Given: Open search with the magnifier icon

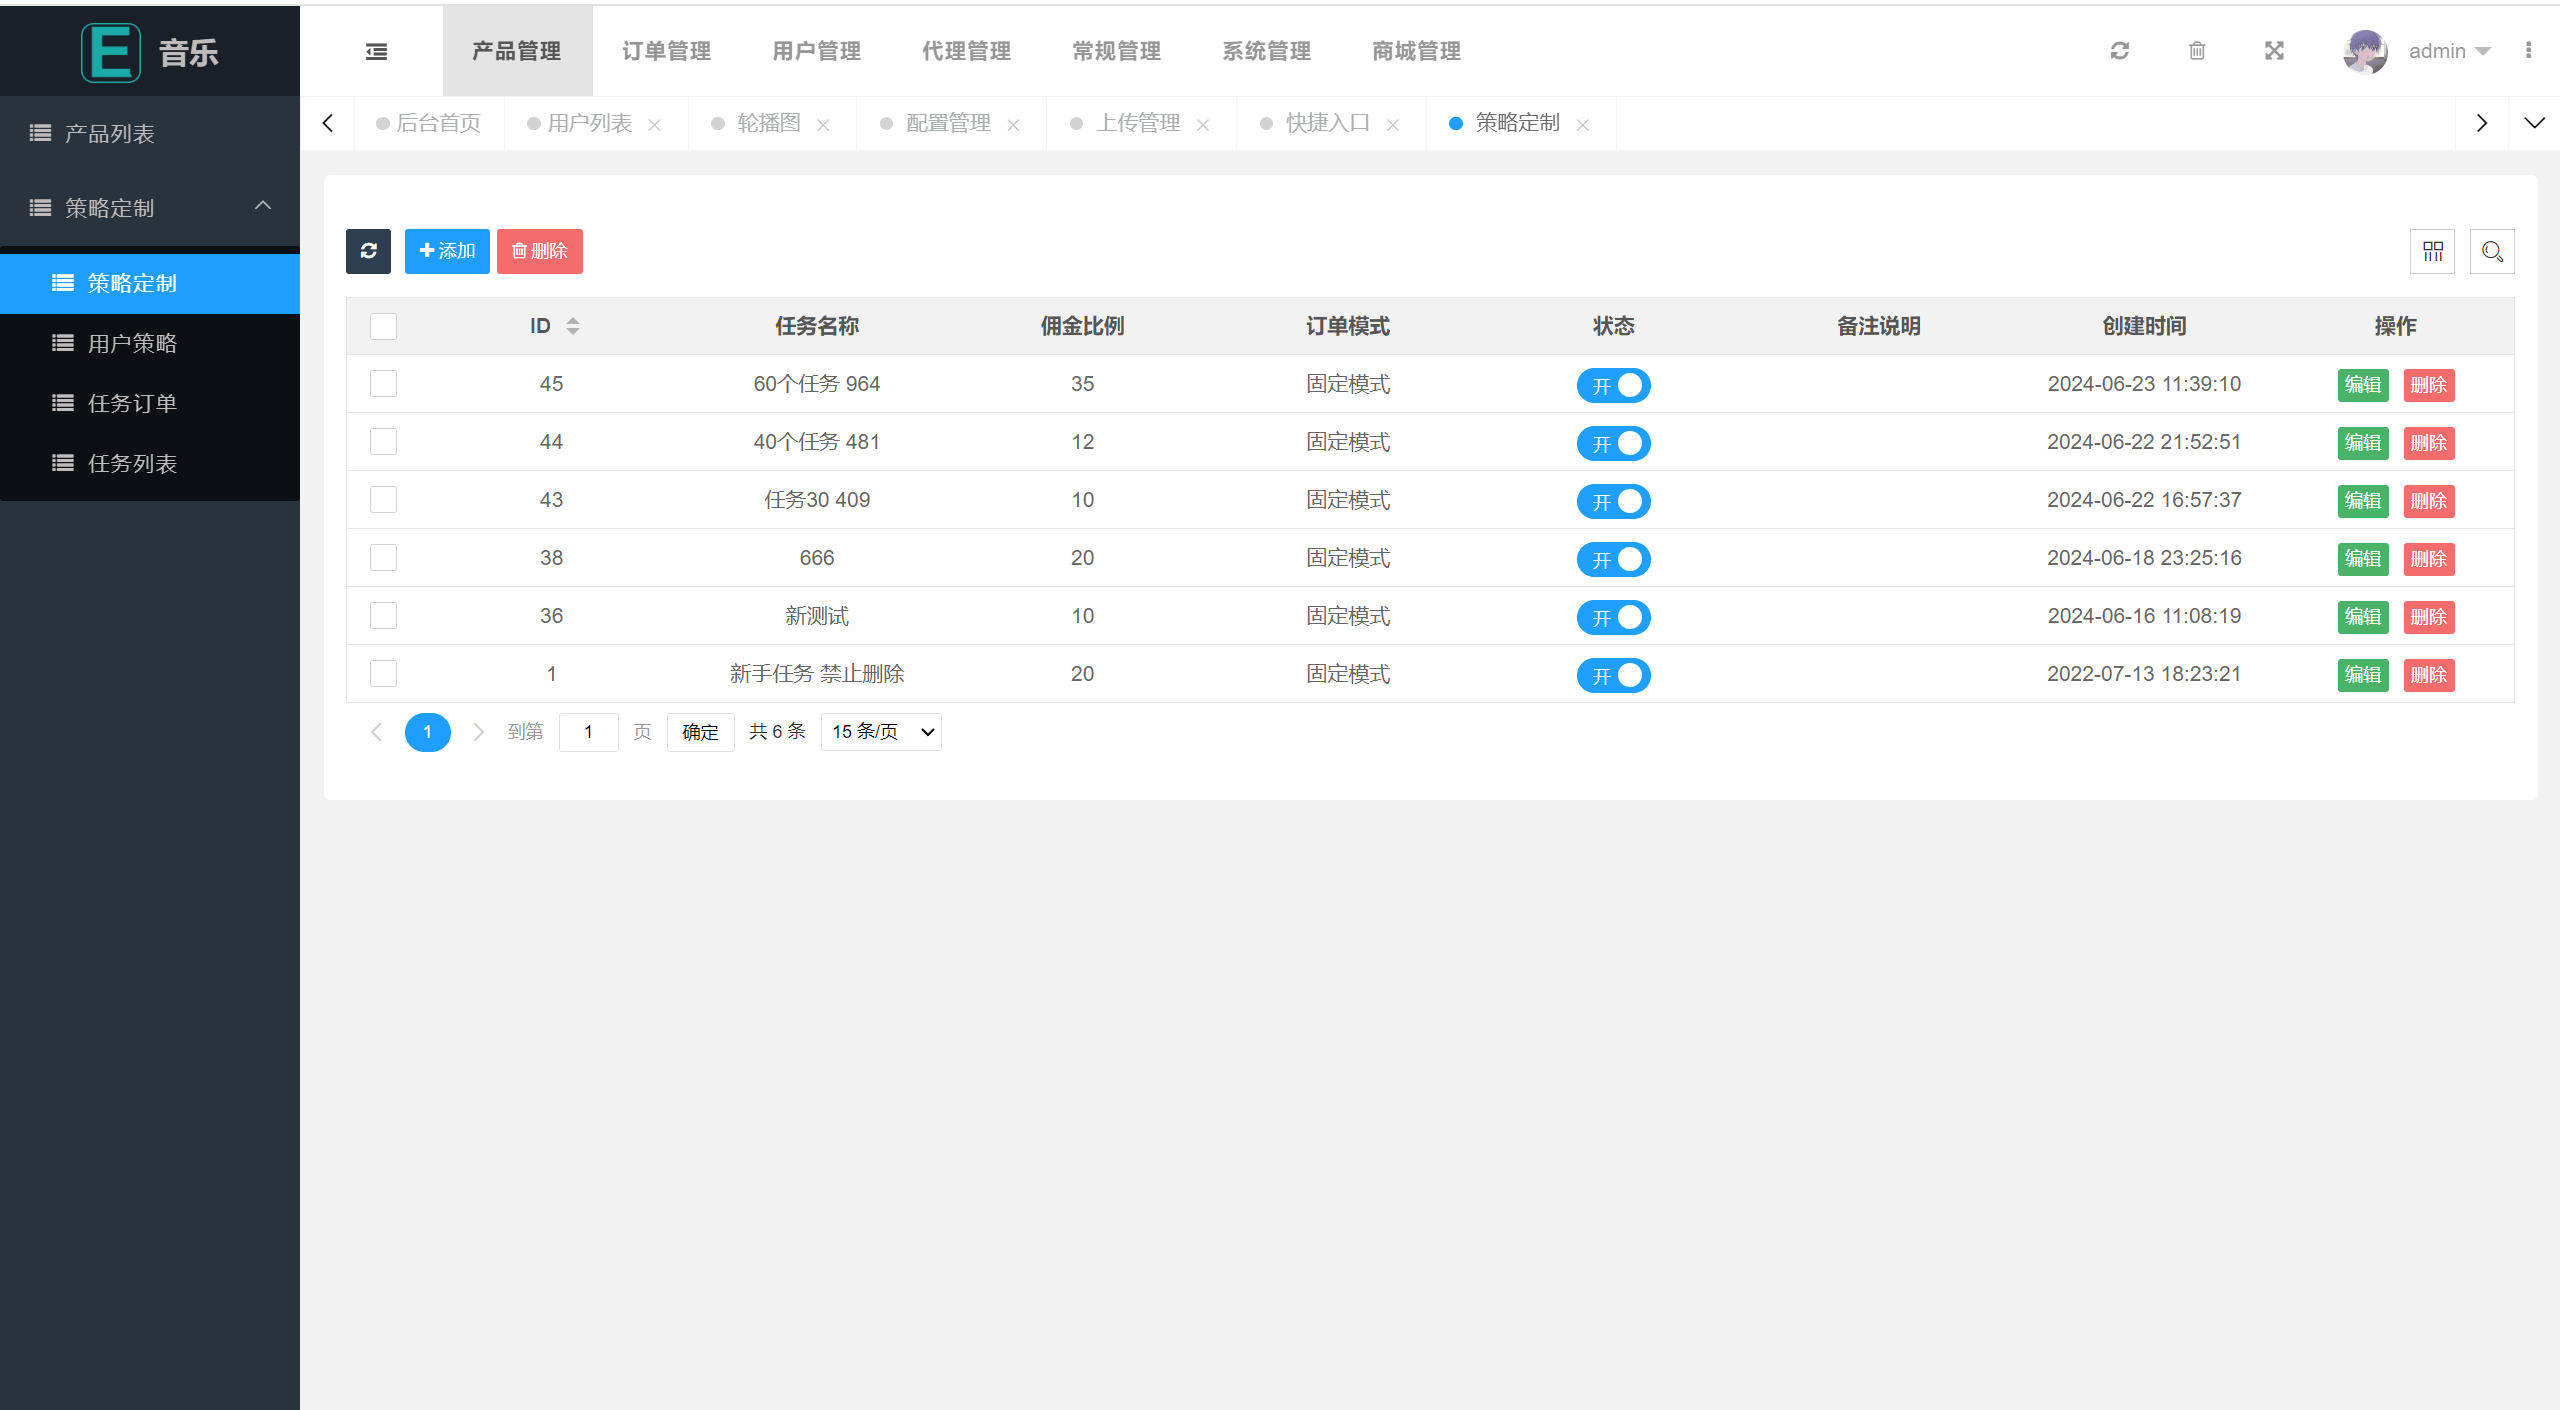Looking at the screenshot, I should [x=2492, y=251].
